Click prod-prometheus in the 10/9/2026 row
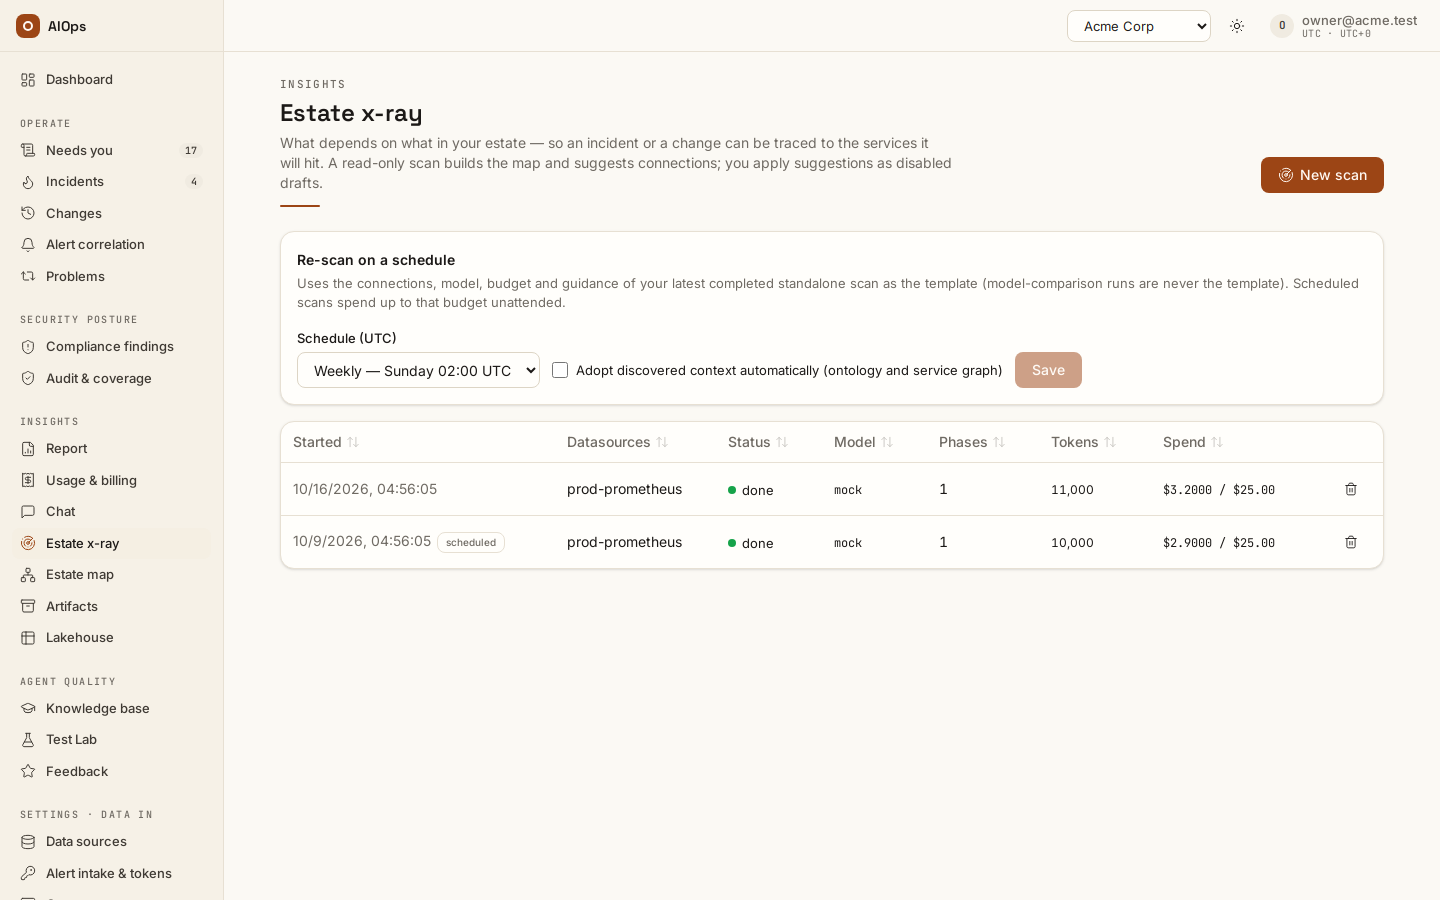1440x900 pixels. pos(625,542)
